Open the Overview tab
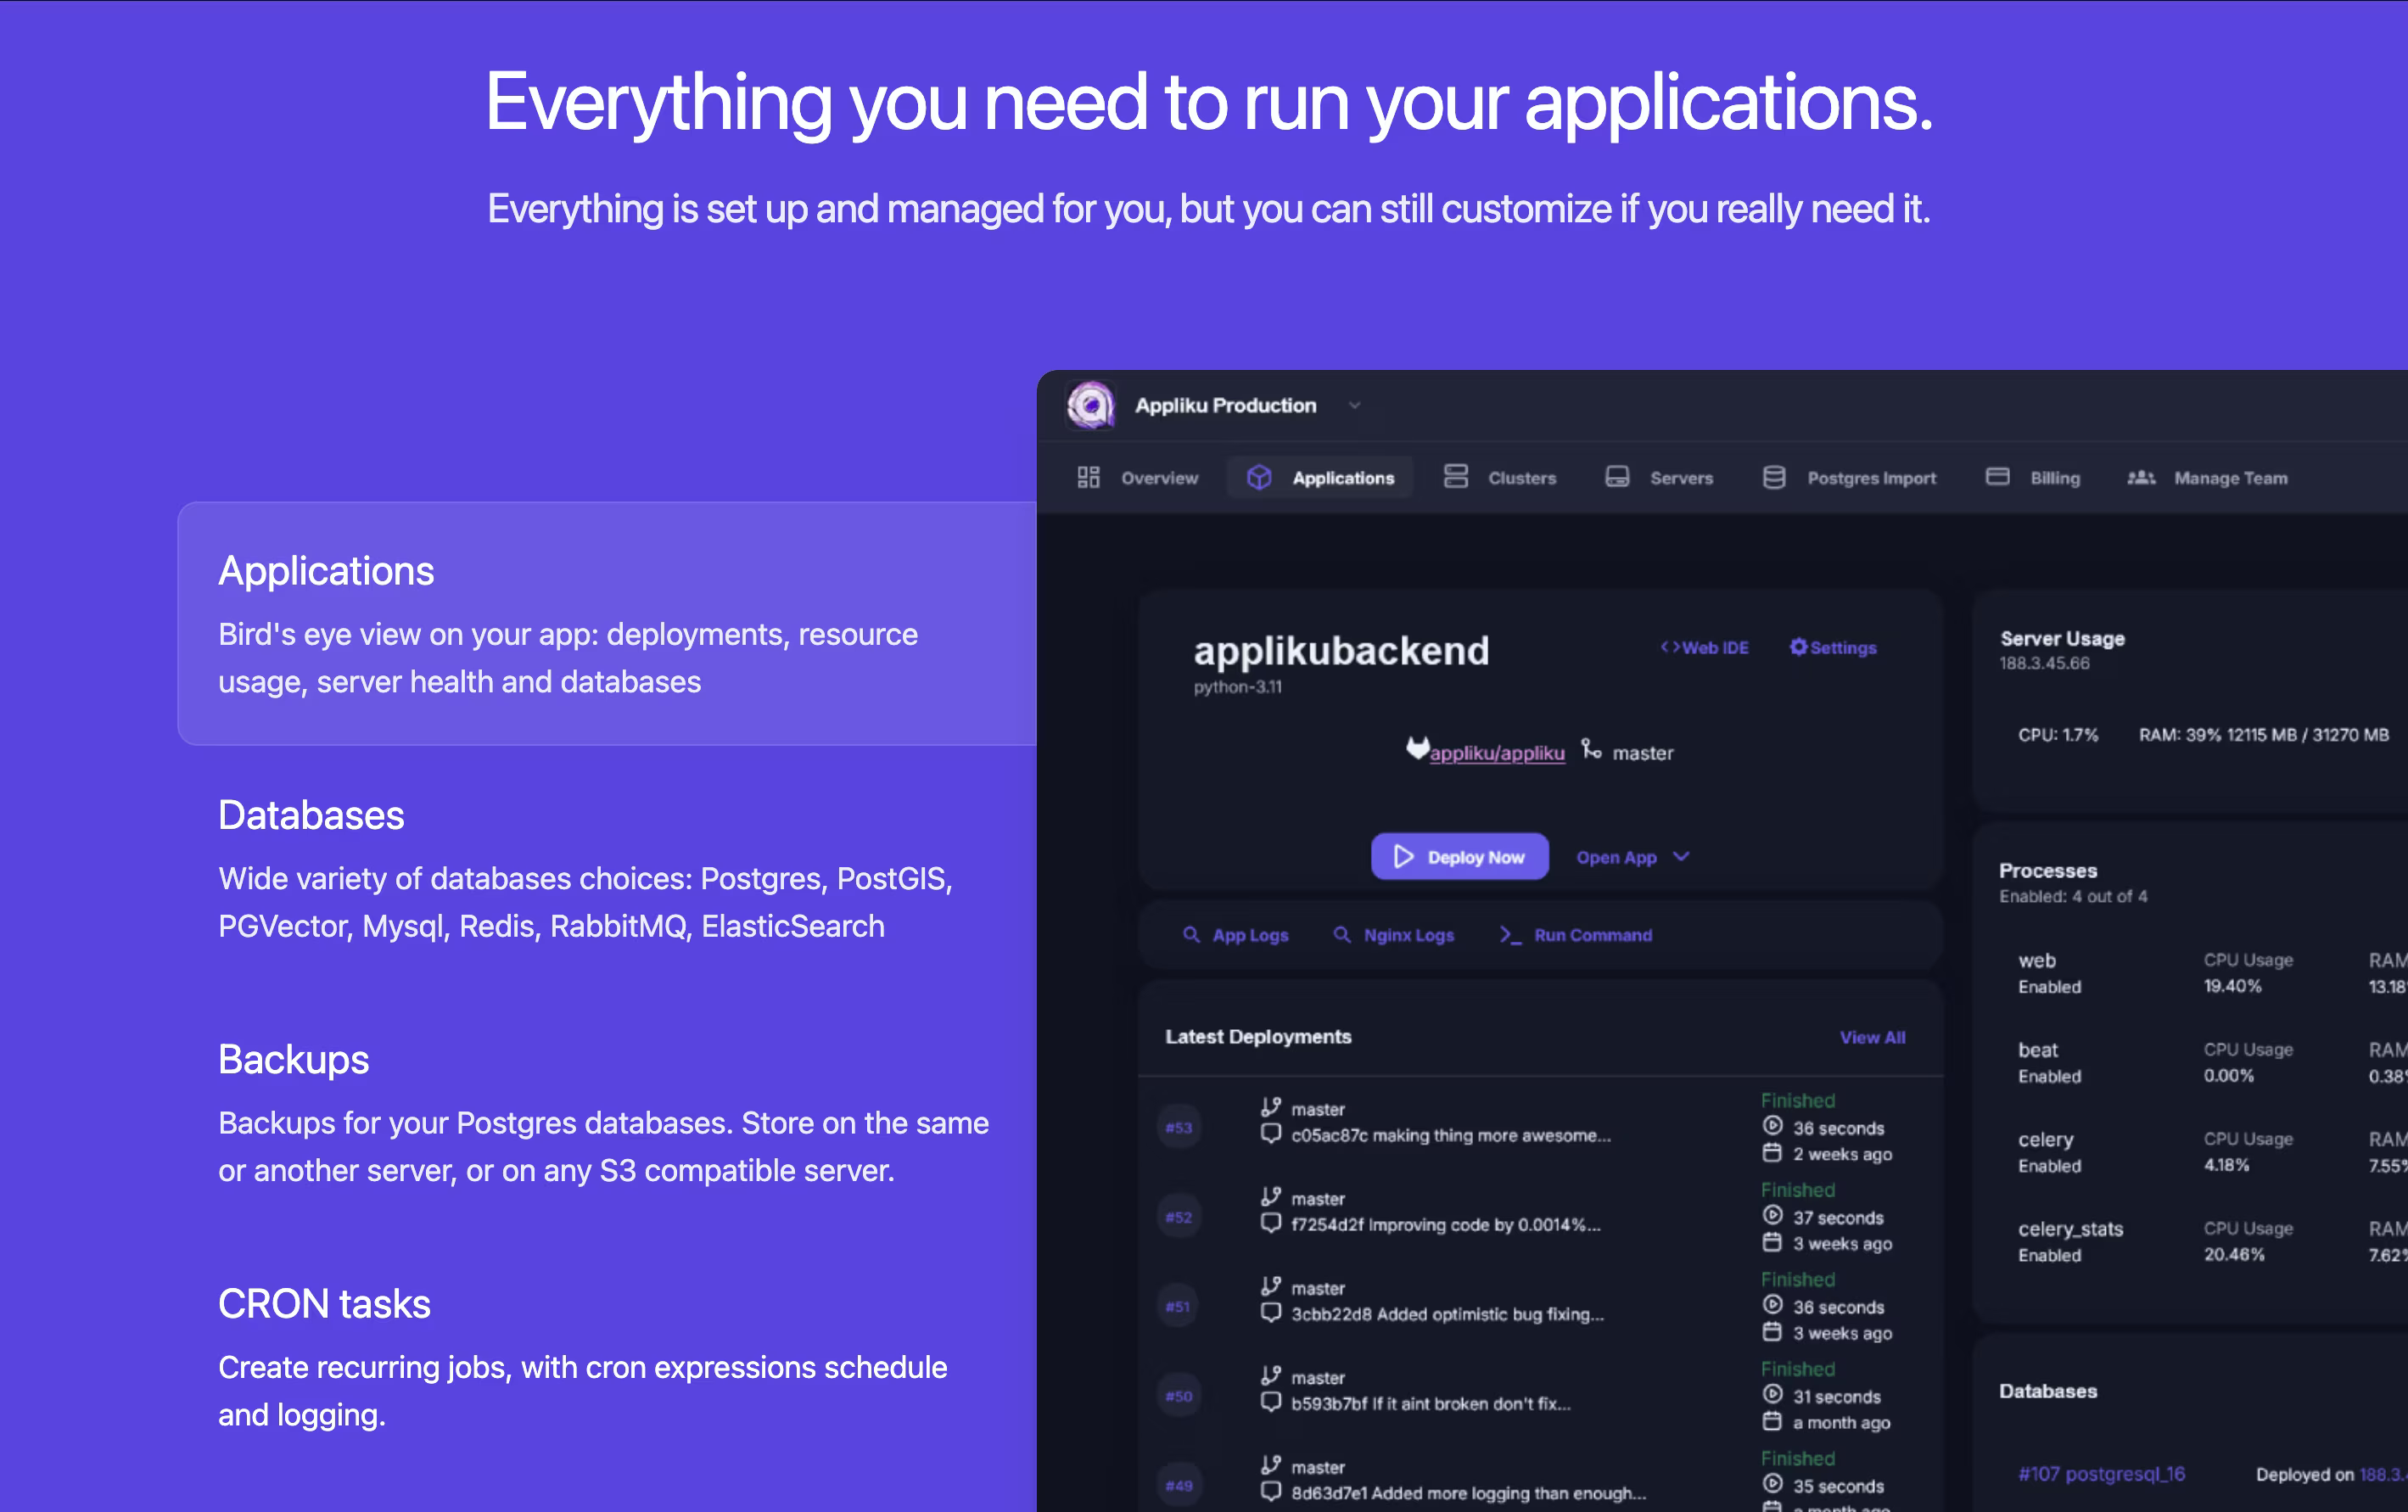2408x1512 pixels. pyautogui.click(x=1137, y=478)
